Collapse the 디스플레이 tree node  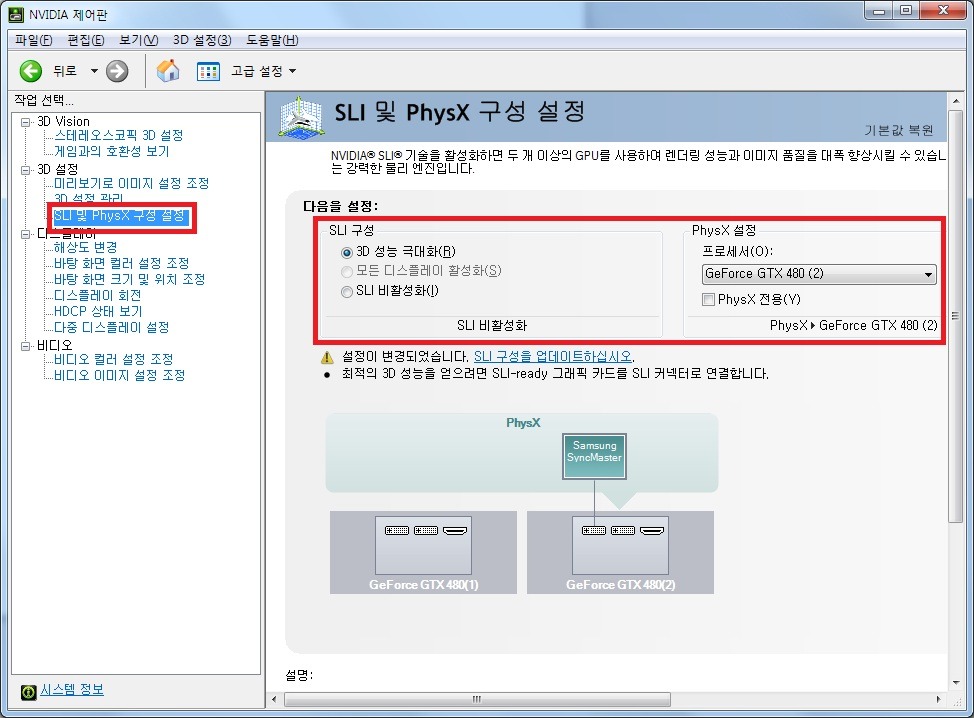25,234
